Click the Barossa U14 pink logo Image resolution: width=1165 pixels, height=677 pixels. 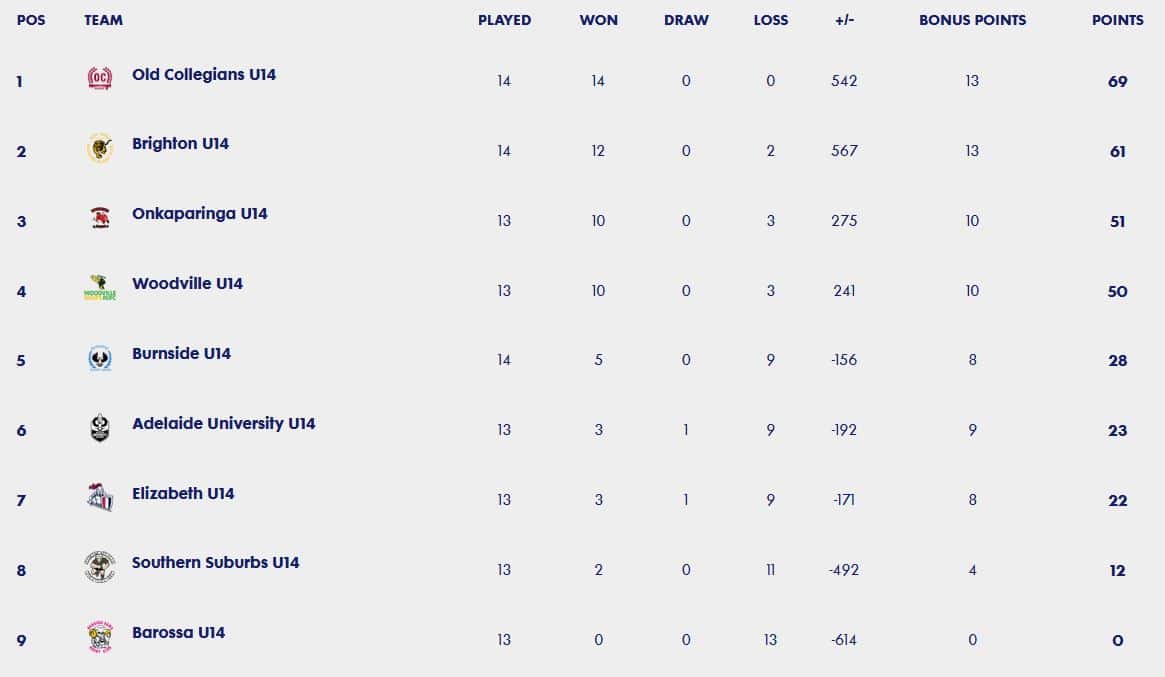pyautogui.click(x=100, y=637)
